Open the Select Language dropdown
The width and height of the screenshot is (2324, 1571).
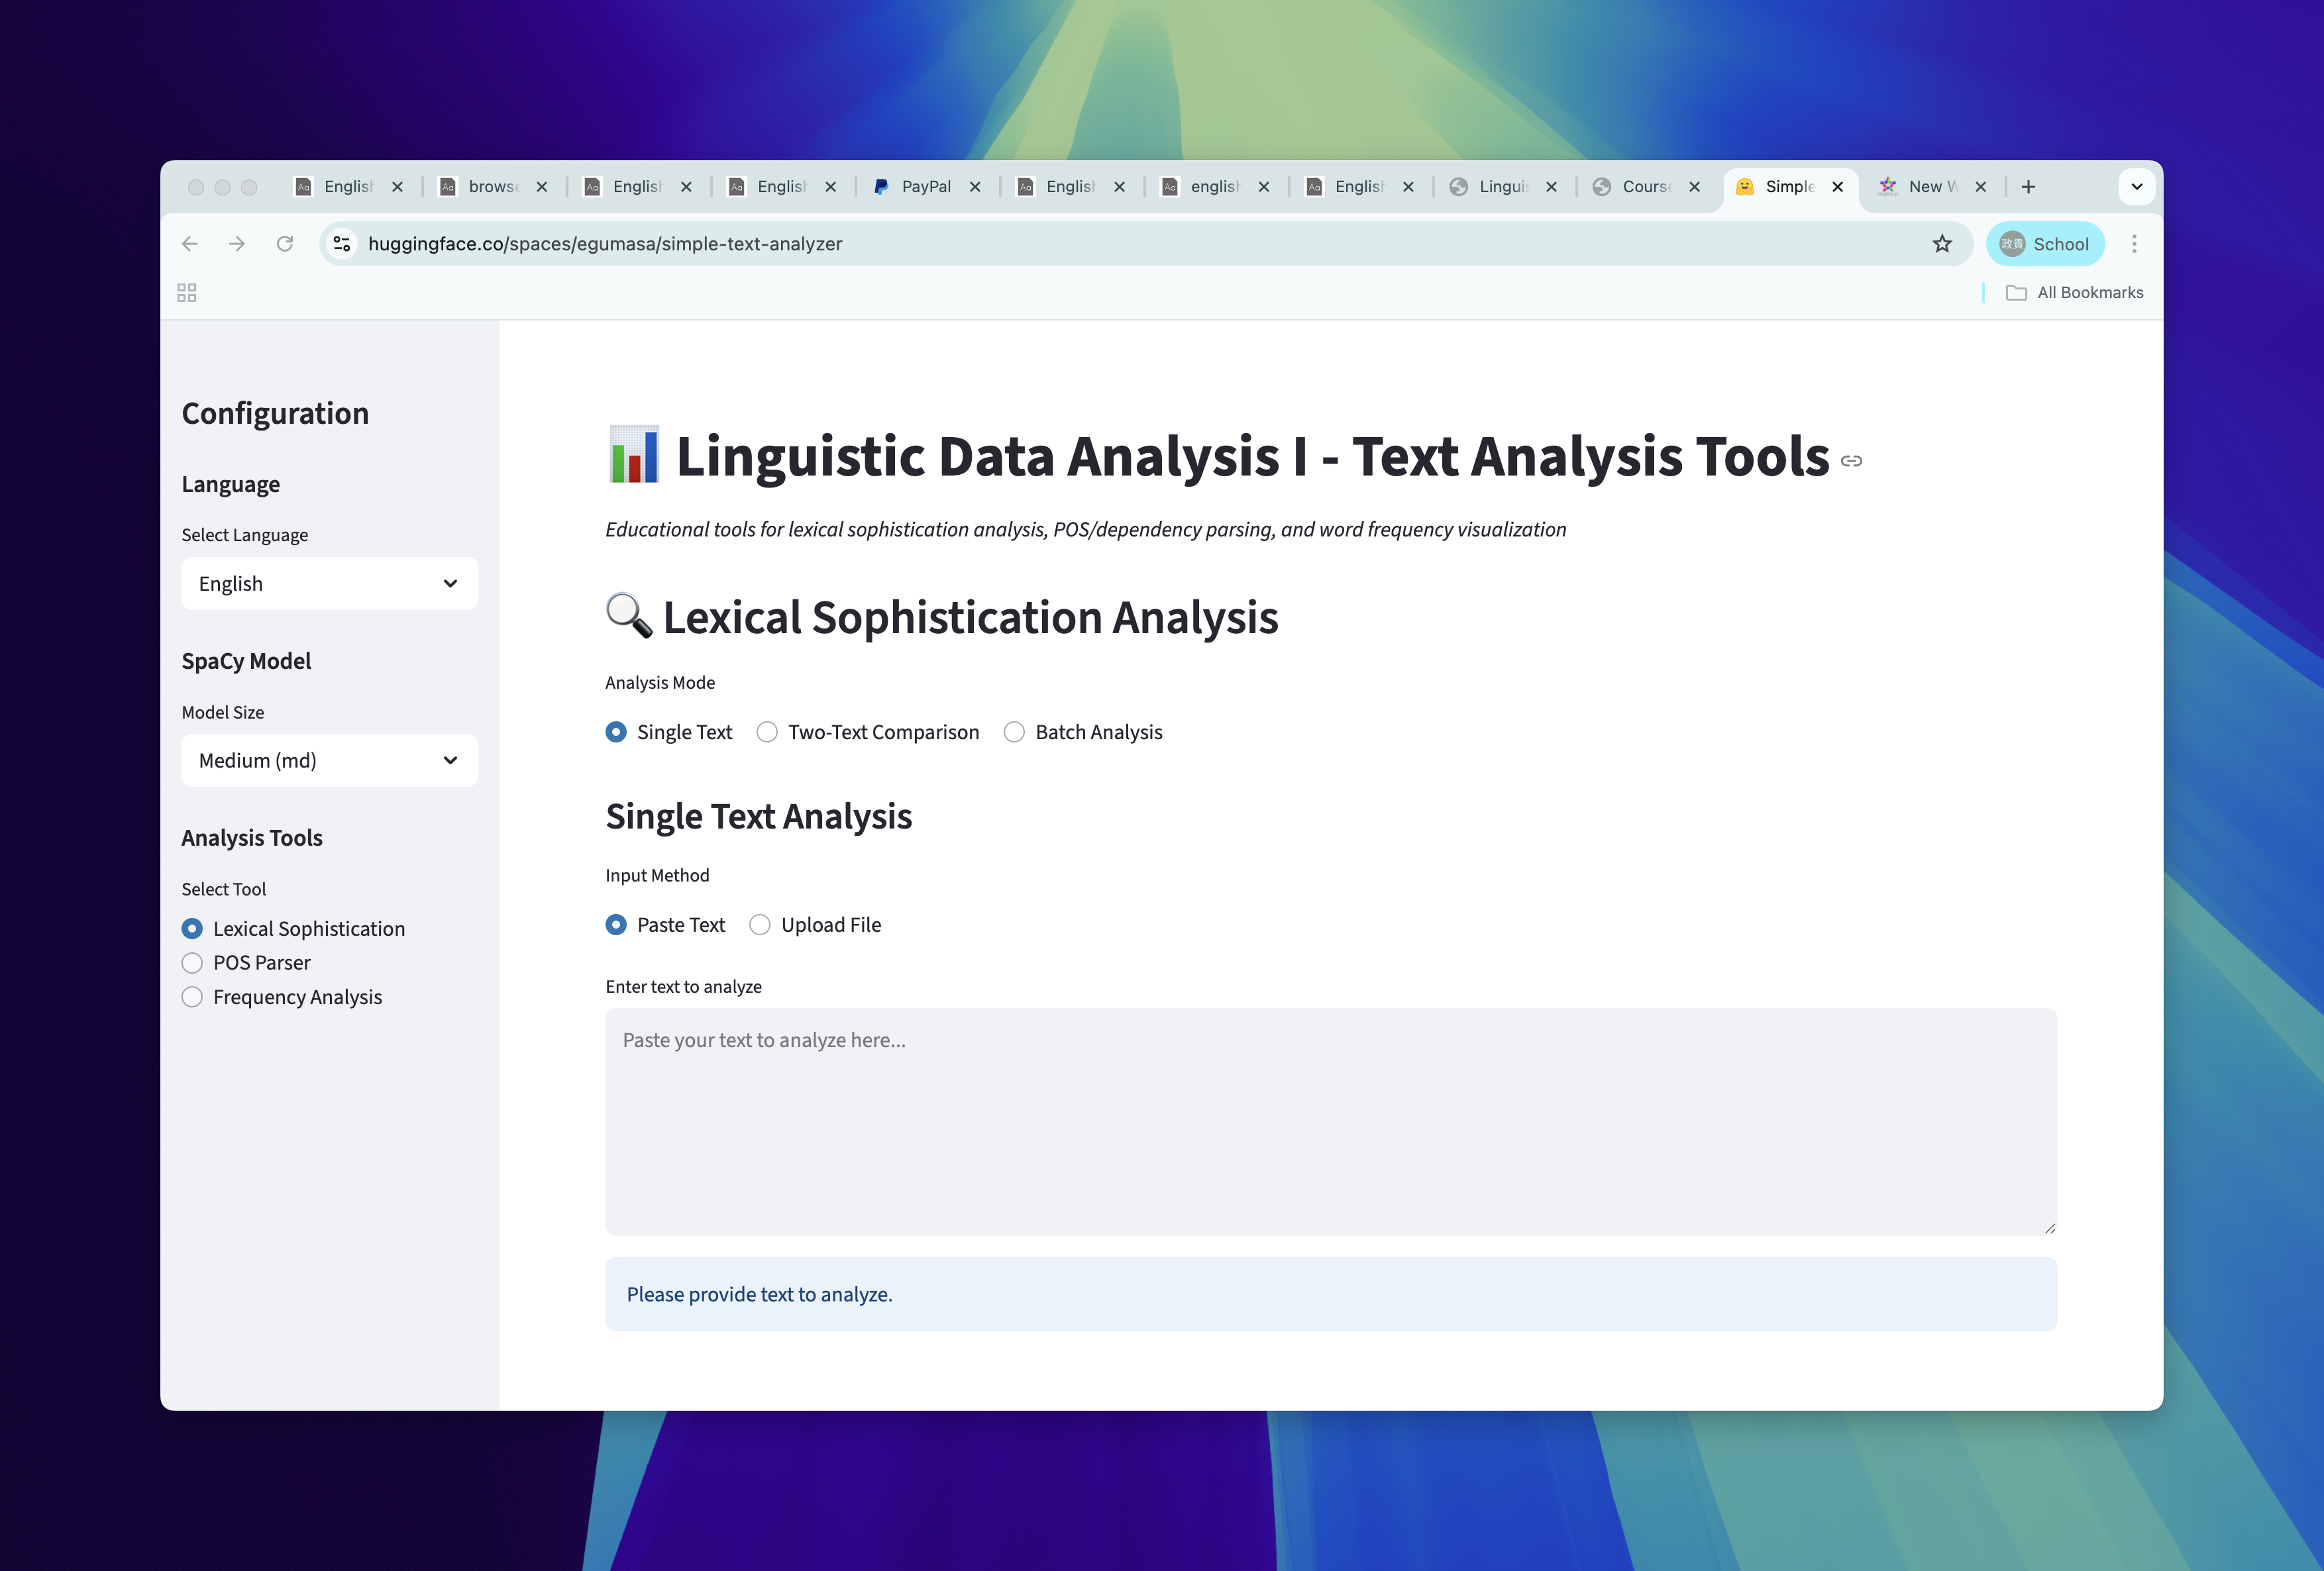click(329, 583)
